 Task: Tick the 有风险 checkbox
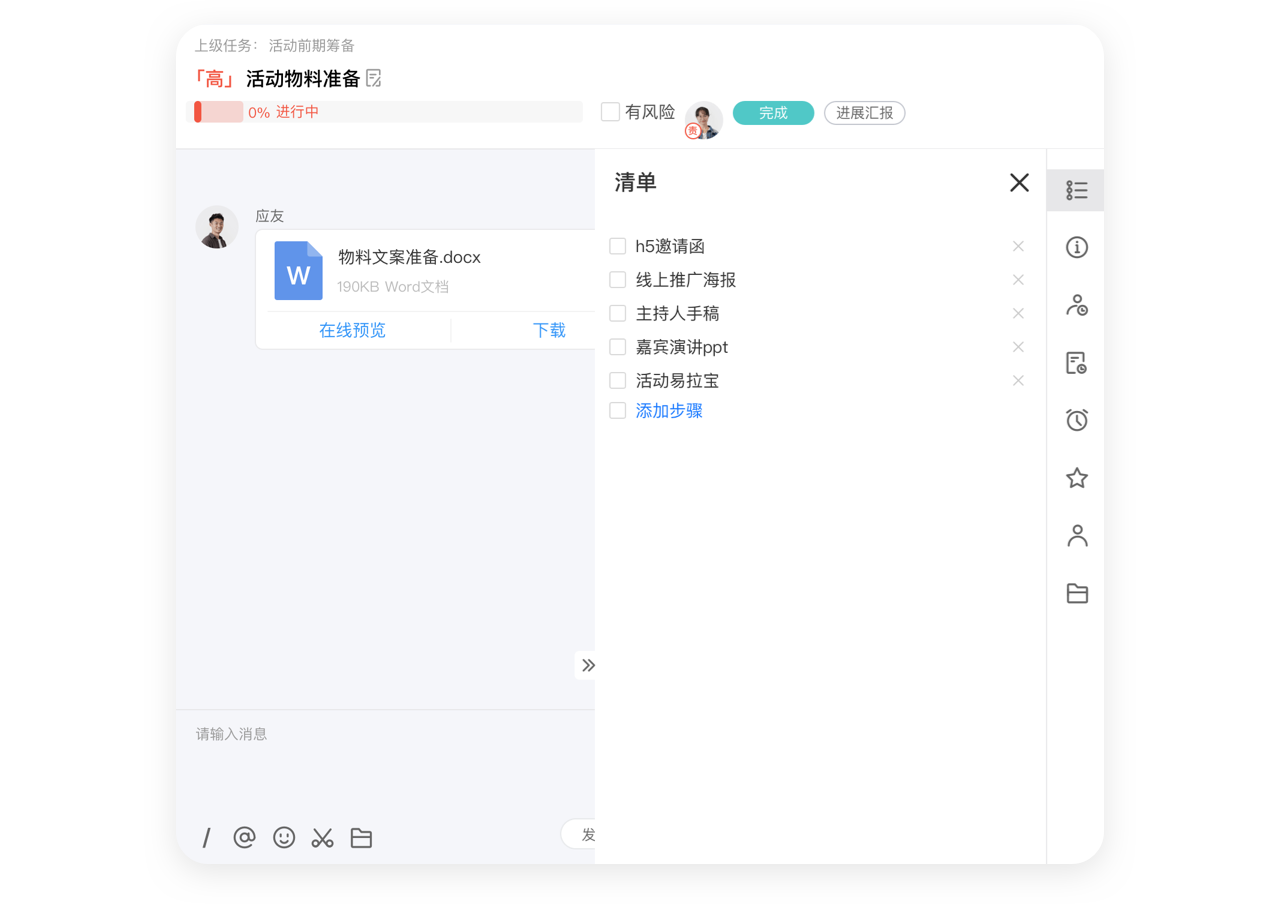pyautogui.click(x=610, y=112)
